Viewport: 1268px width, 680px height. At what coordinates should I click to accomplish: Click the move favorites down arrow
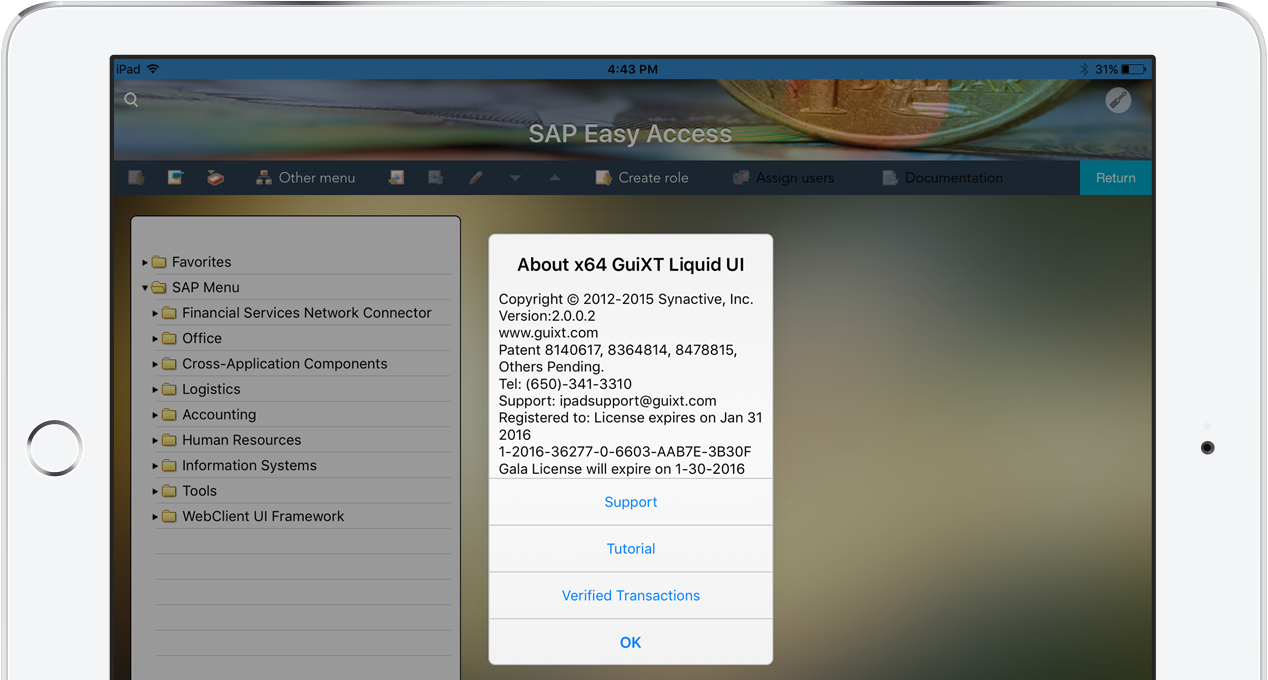click(x=515, y=178)
